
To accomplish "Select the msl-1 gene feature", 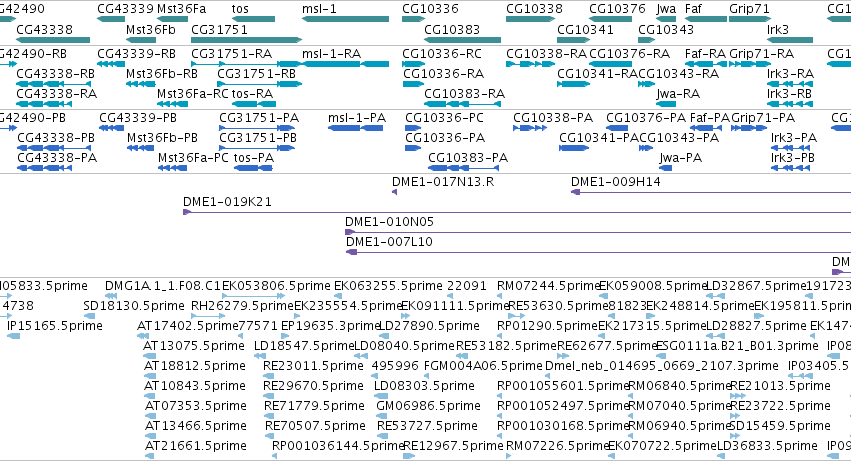I will 345,19.
